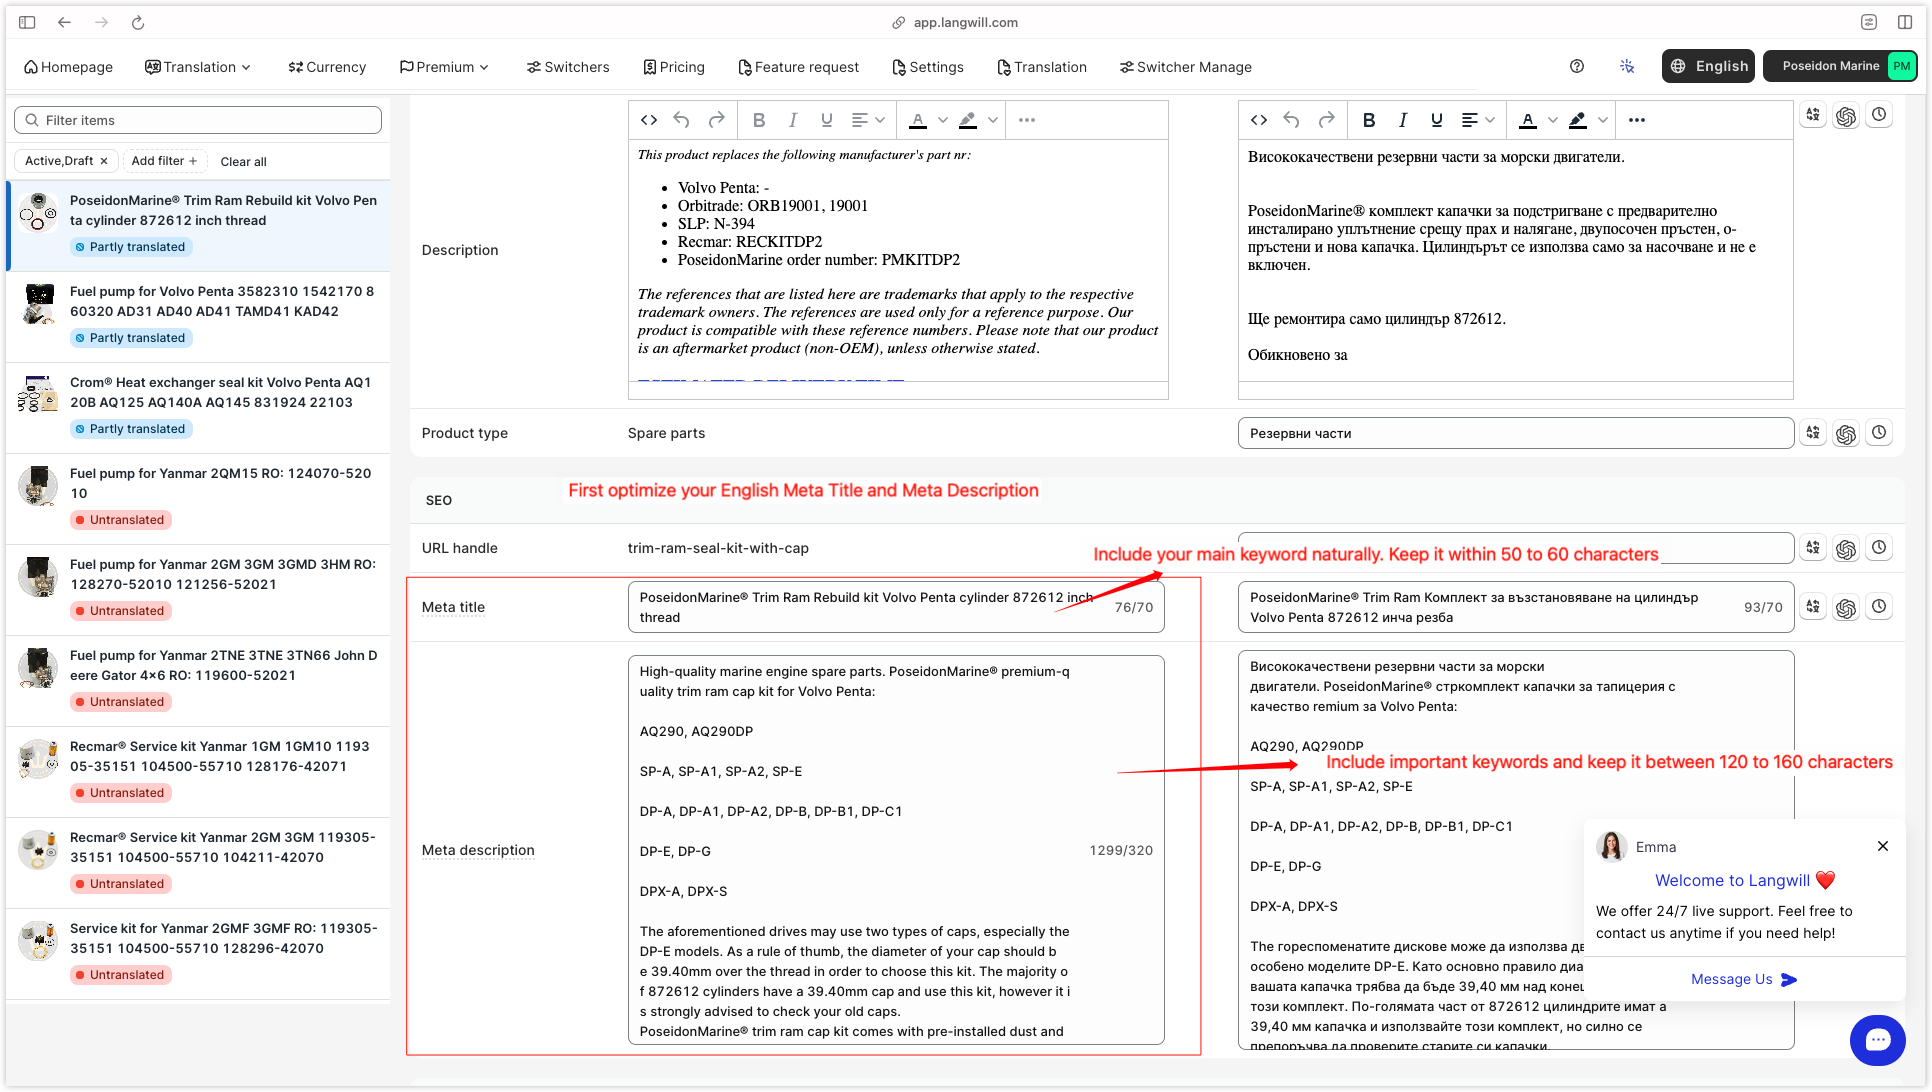Screen dimensions: 1932x1092
Task: Open the Currency menu item
Action: pyautogui.click(x=327, y=67)
